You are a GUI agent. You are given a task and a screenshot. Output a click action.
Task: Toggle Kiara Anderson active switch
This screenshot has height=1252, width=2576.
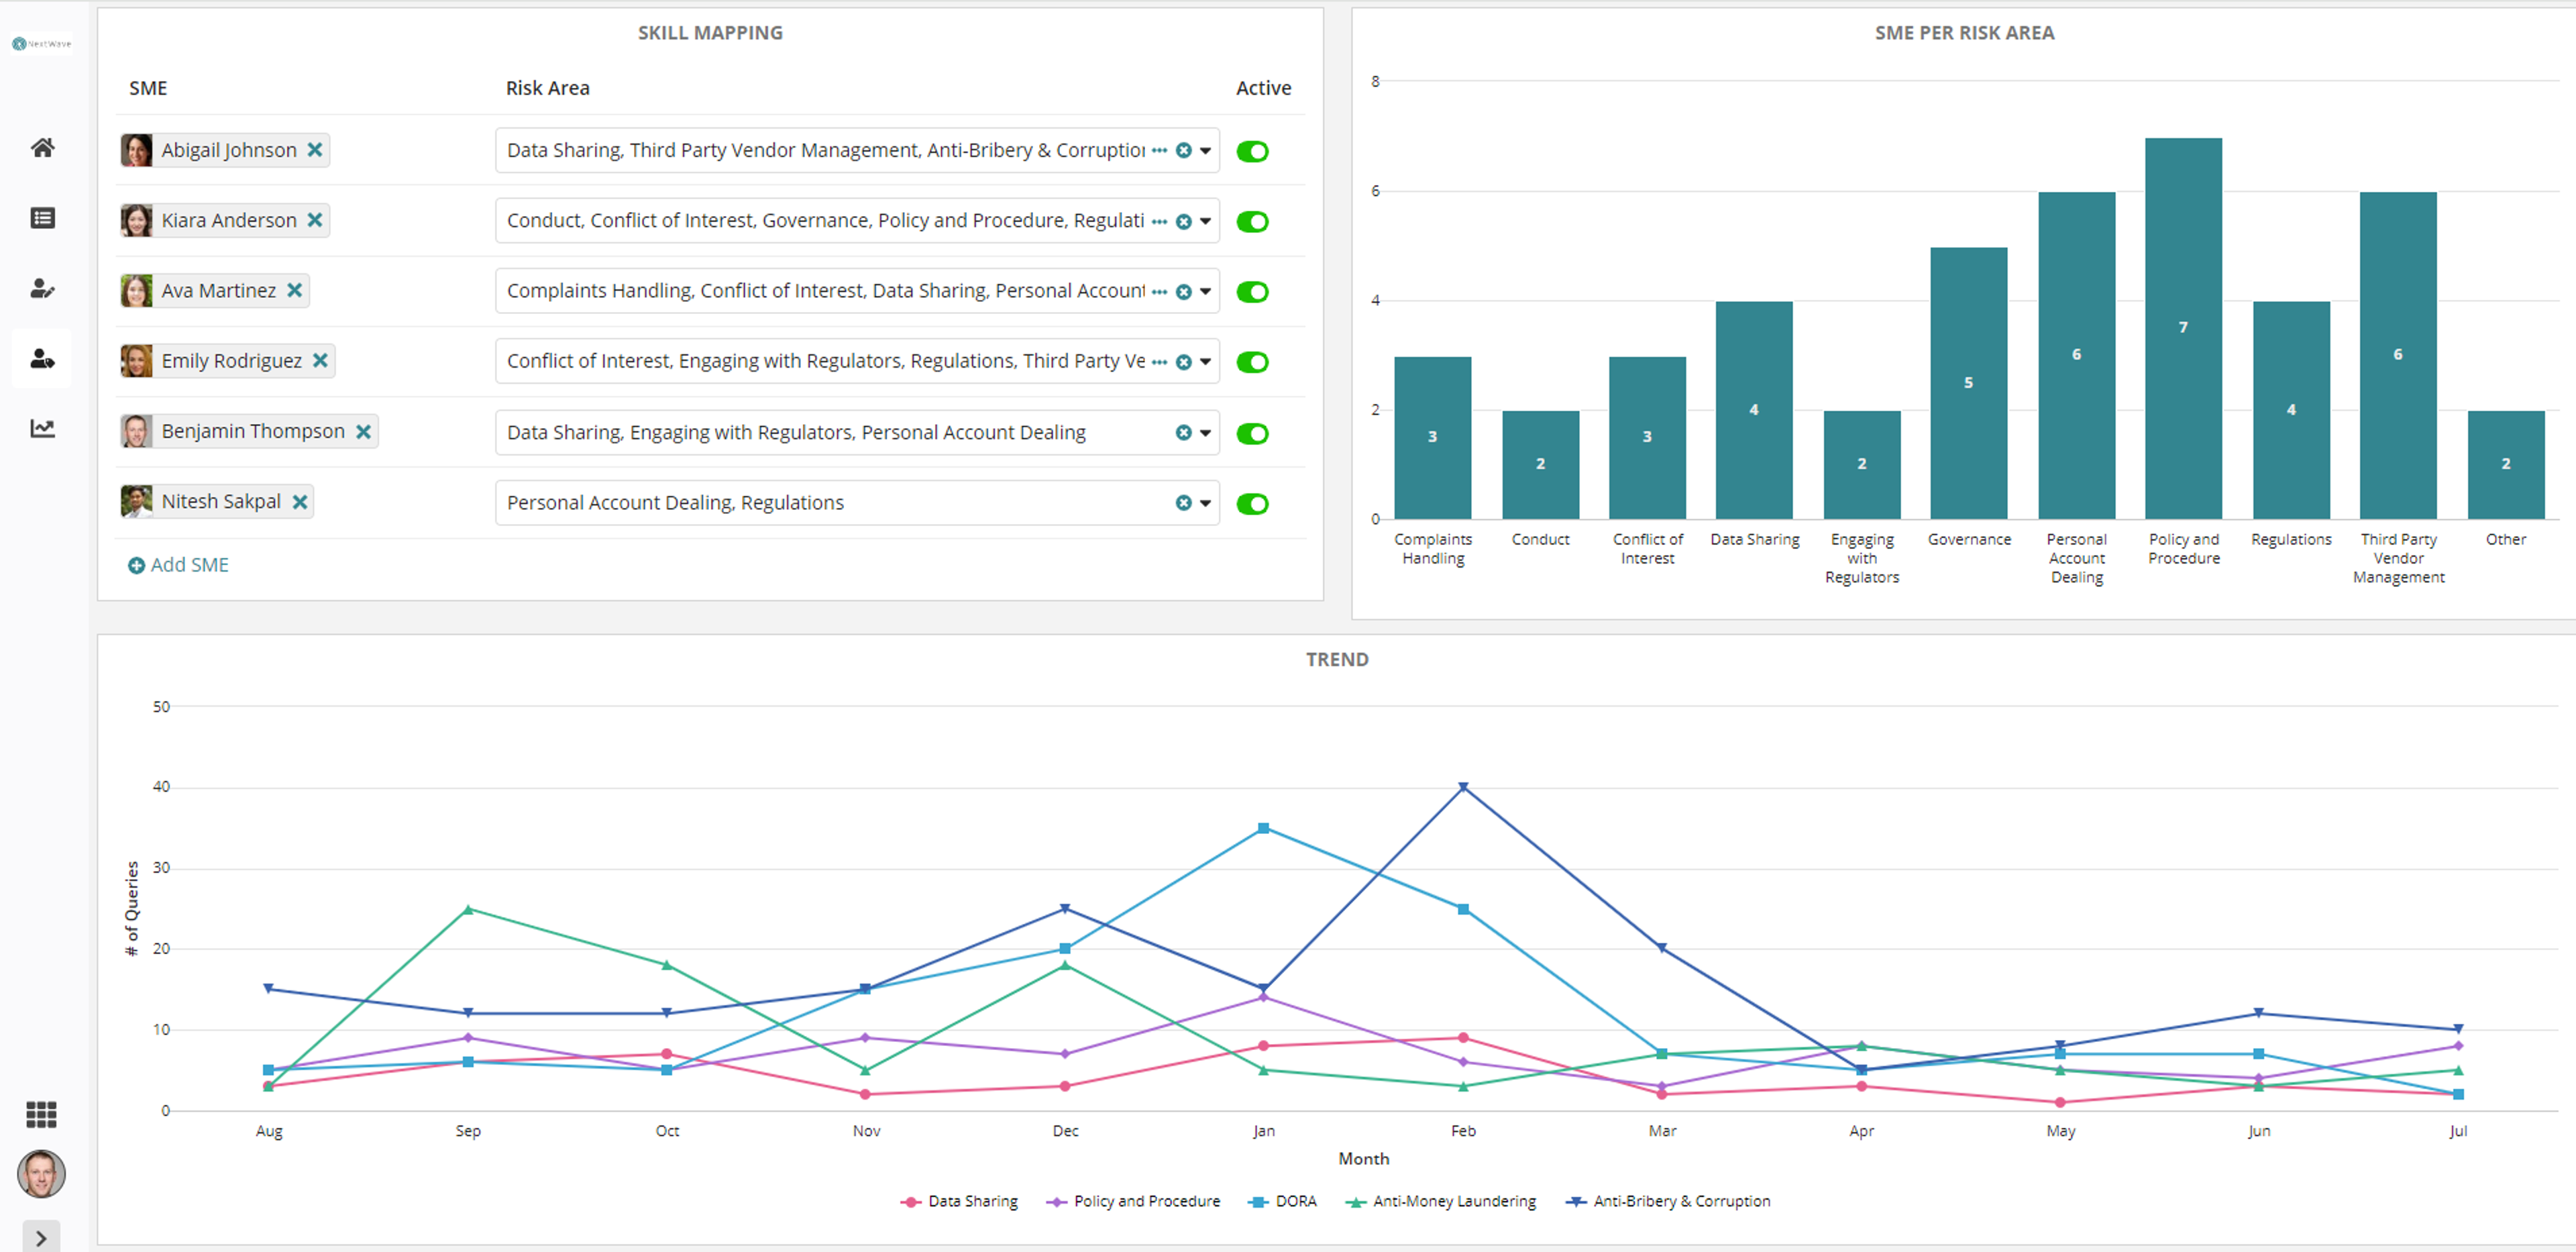click(1252, 221)
